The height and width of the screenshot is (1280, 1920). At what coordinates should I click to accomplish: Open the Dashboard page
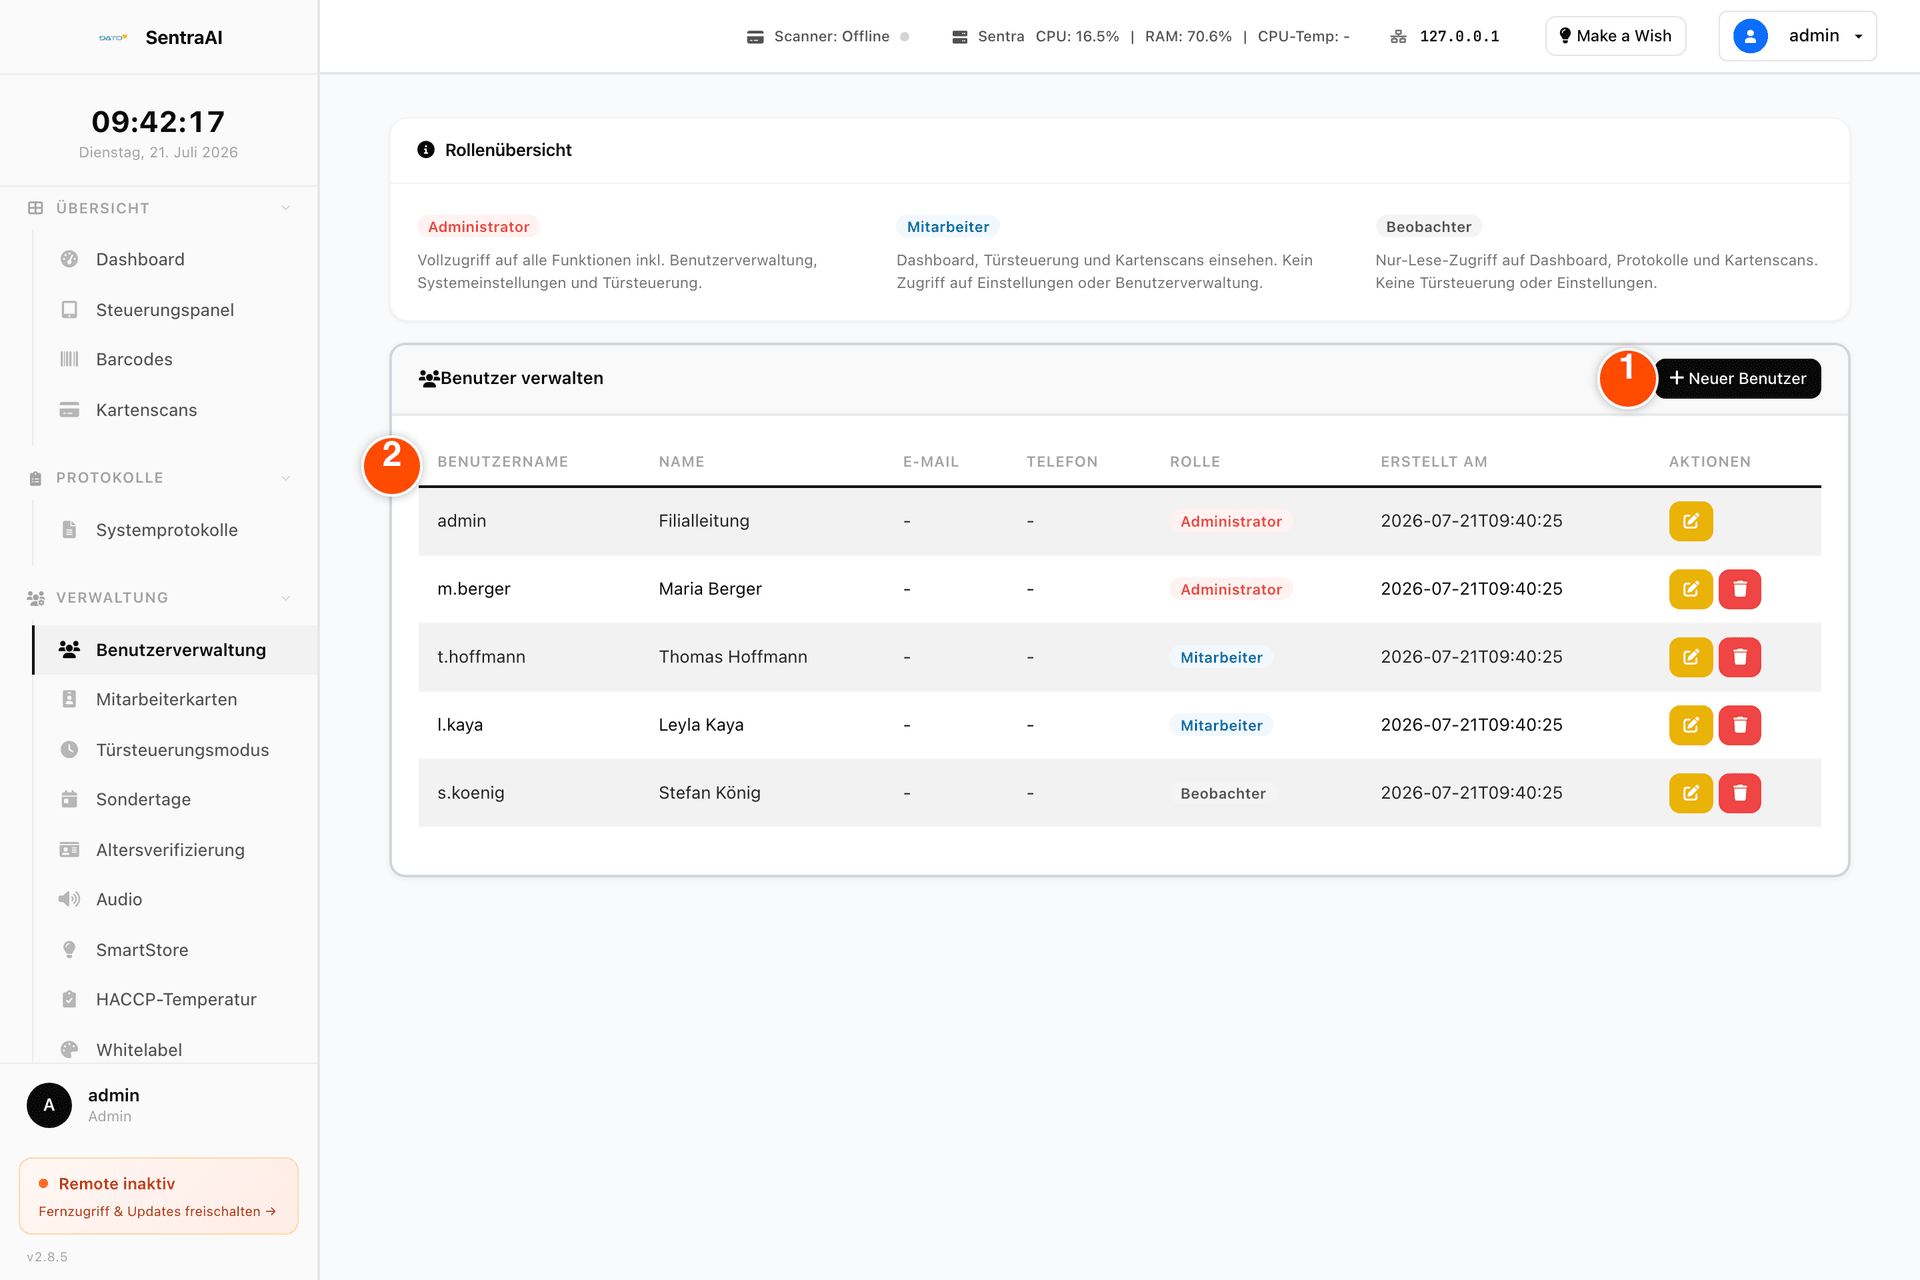[140, 259]
